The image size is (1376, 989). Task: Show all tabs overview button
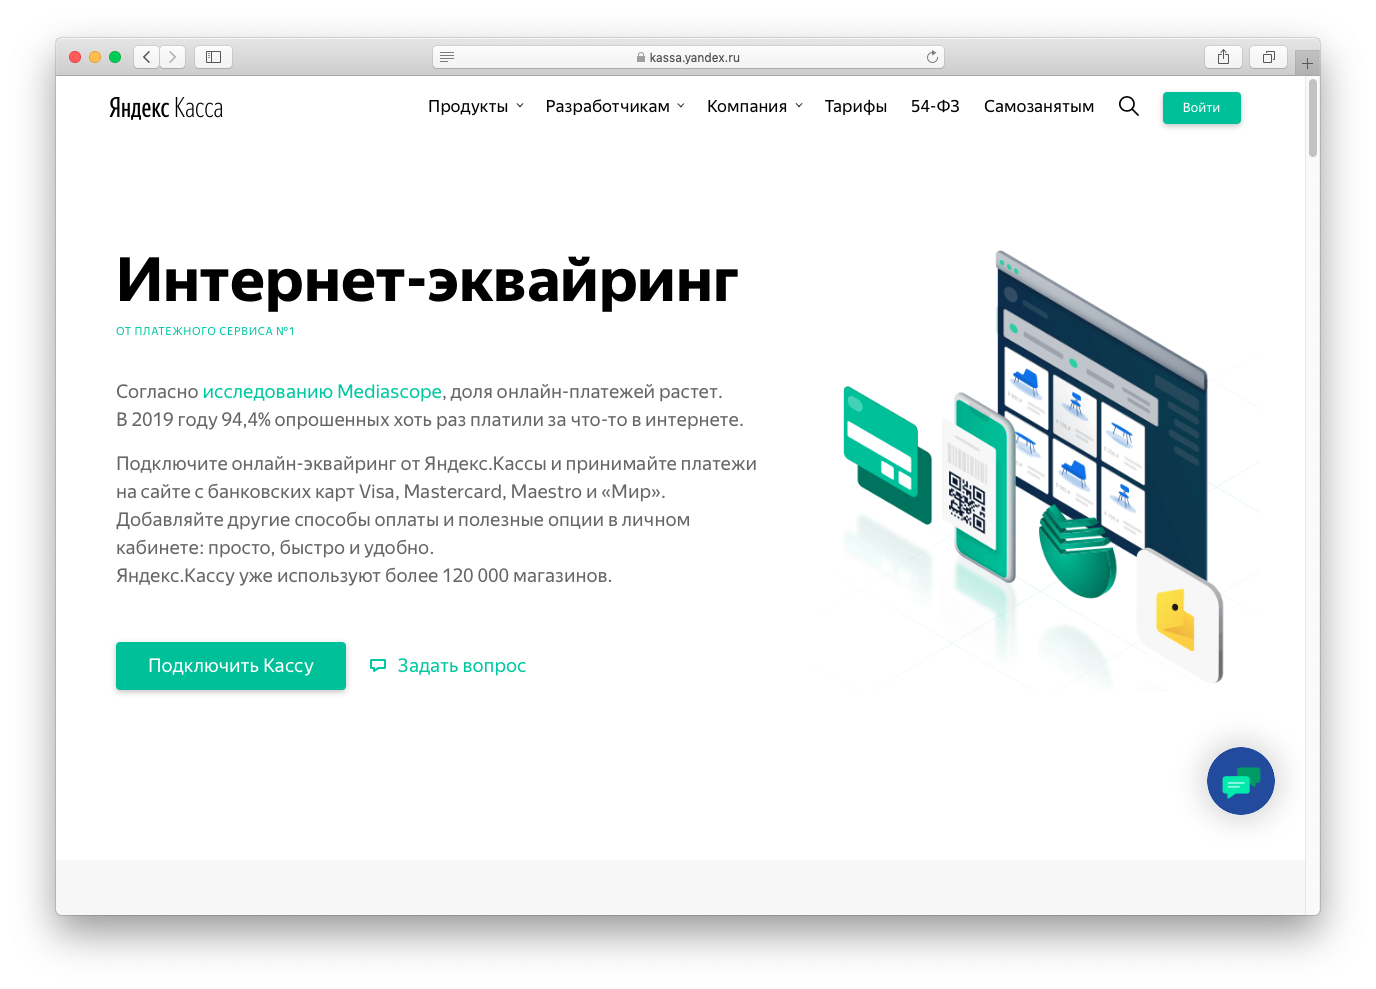[1268, 57]
